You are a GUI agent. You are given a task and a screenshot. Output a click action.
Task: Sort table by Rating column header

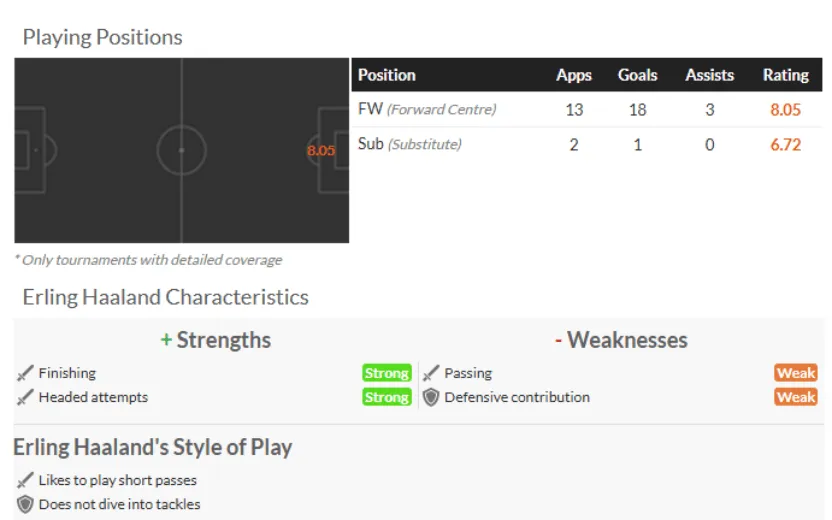tap(785, 75)
